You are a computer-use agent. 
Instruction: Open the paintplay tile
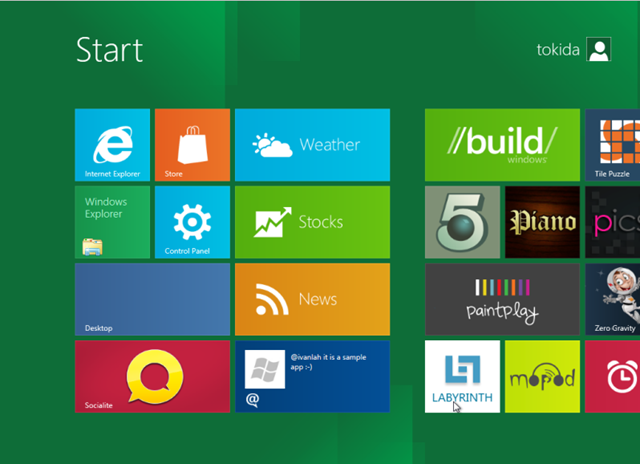tap(502, 299)
